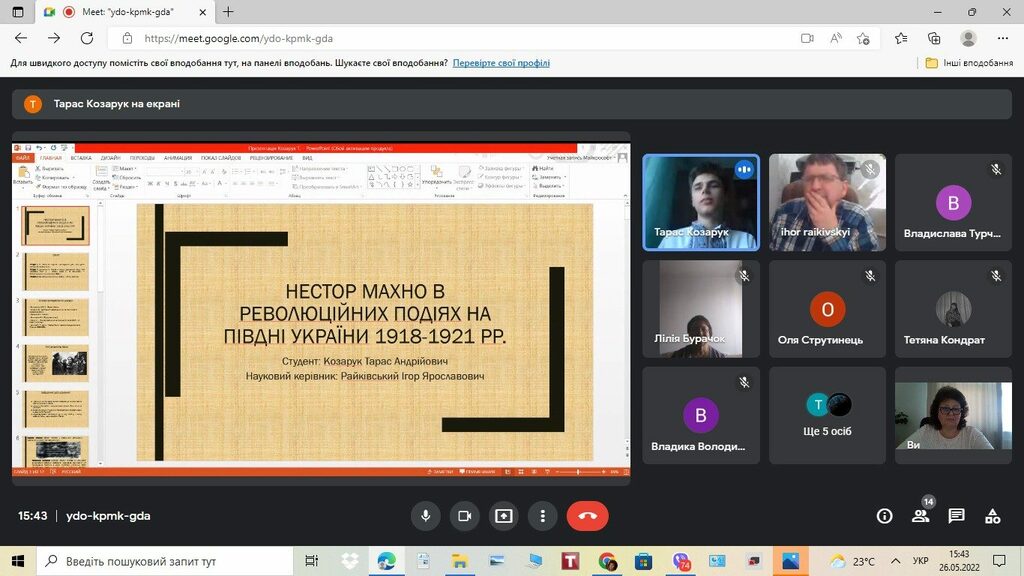Viewport: 1024px width, 576px height.
Task: Toggle the microphone in the call bar
Action: 426,516
